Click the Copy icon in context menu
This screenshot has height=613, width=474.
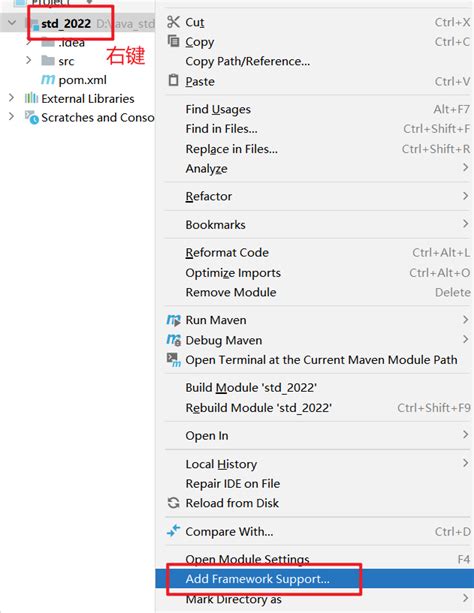click(173, 41)
